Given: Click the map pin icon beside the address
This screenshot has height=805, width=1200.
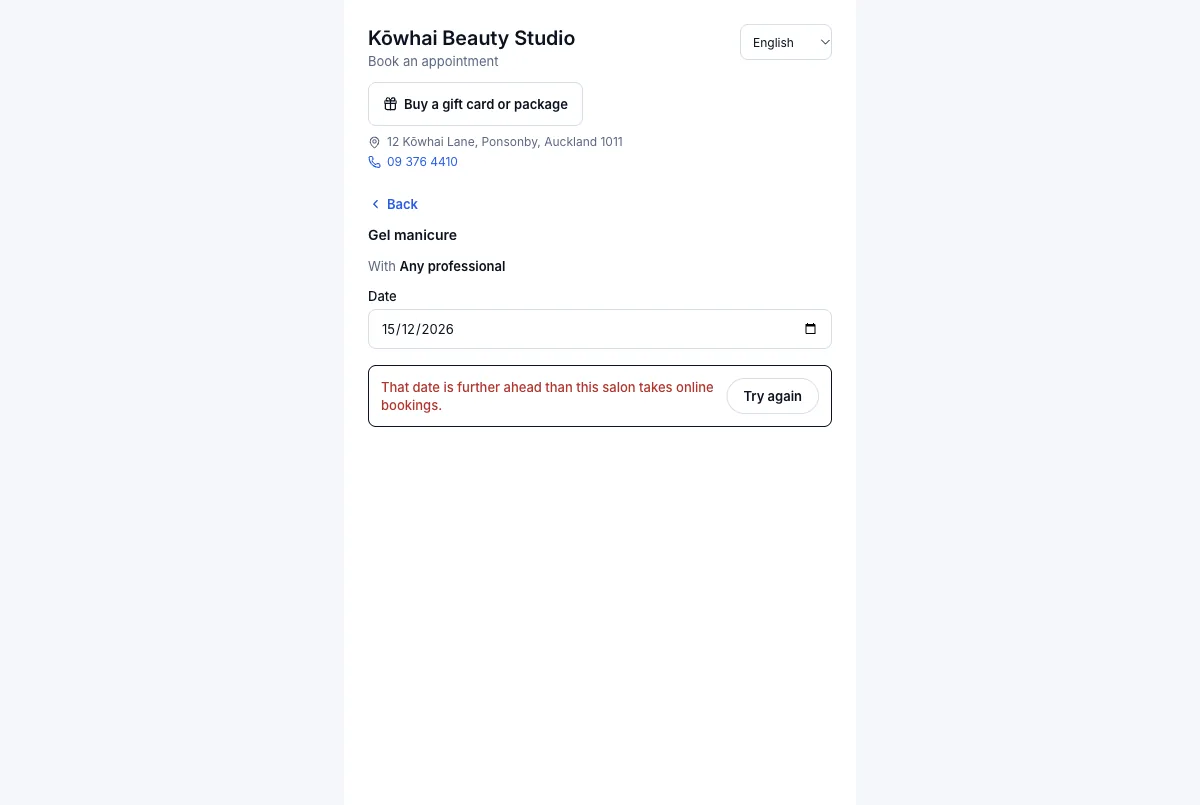Looking at the screenshot, I should pyautogui.click(x=374, y=142).
